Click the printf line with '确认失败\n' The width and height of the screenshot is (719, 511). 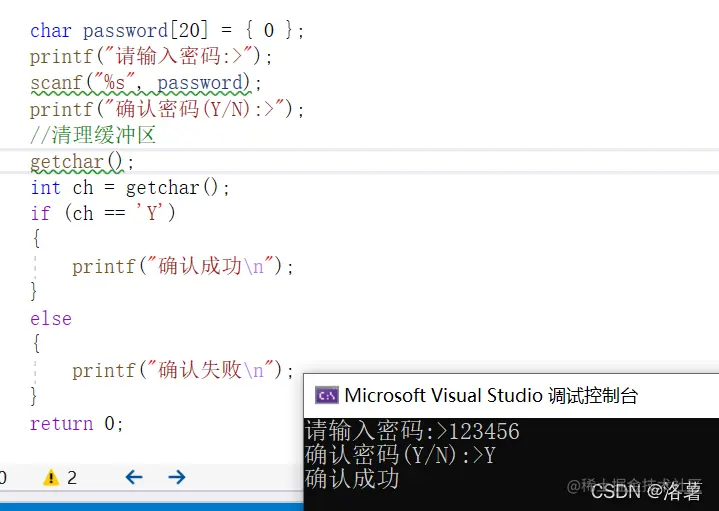click(183, 370)
